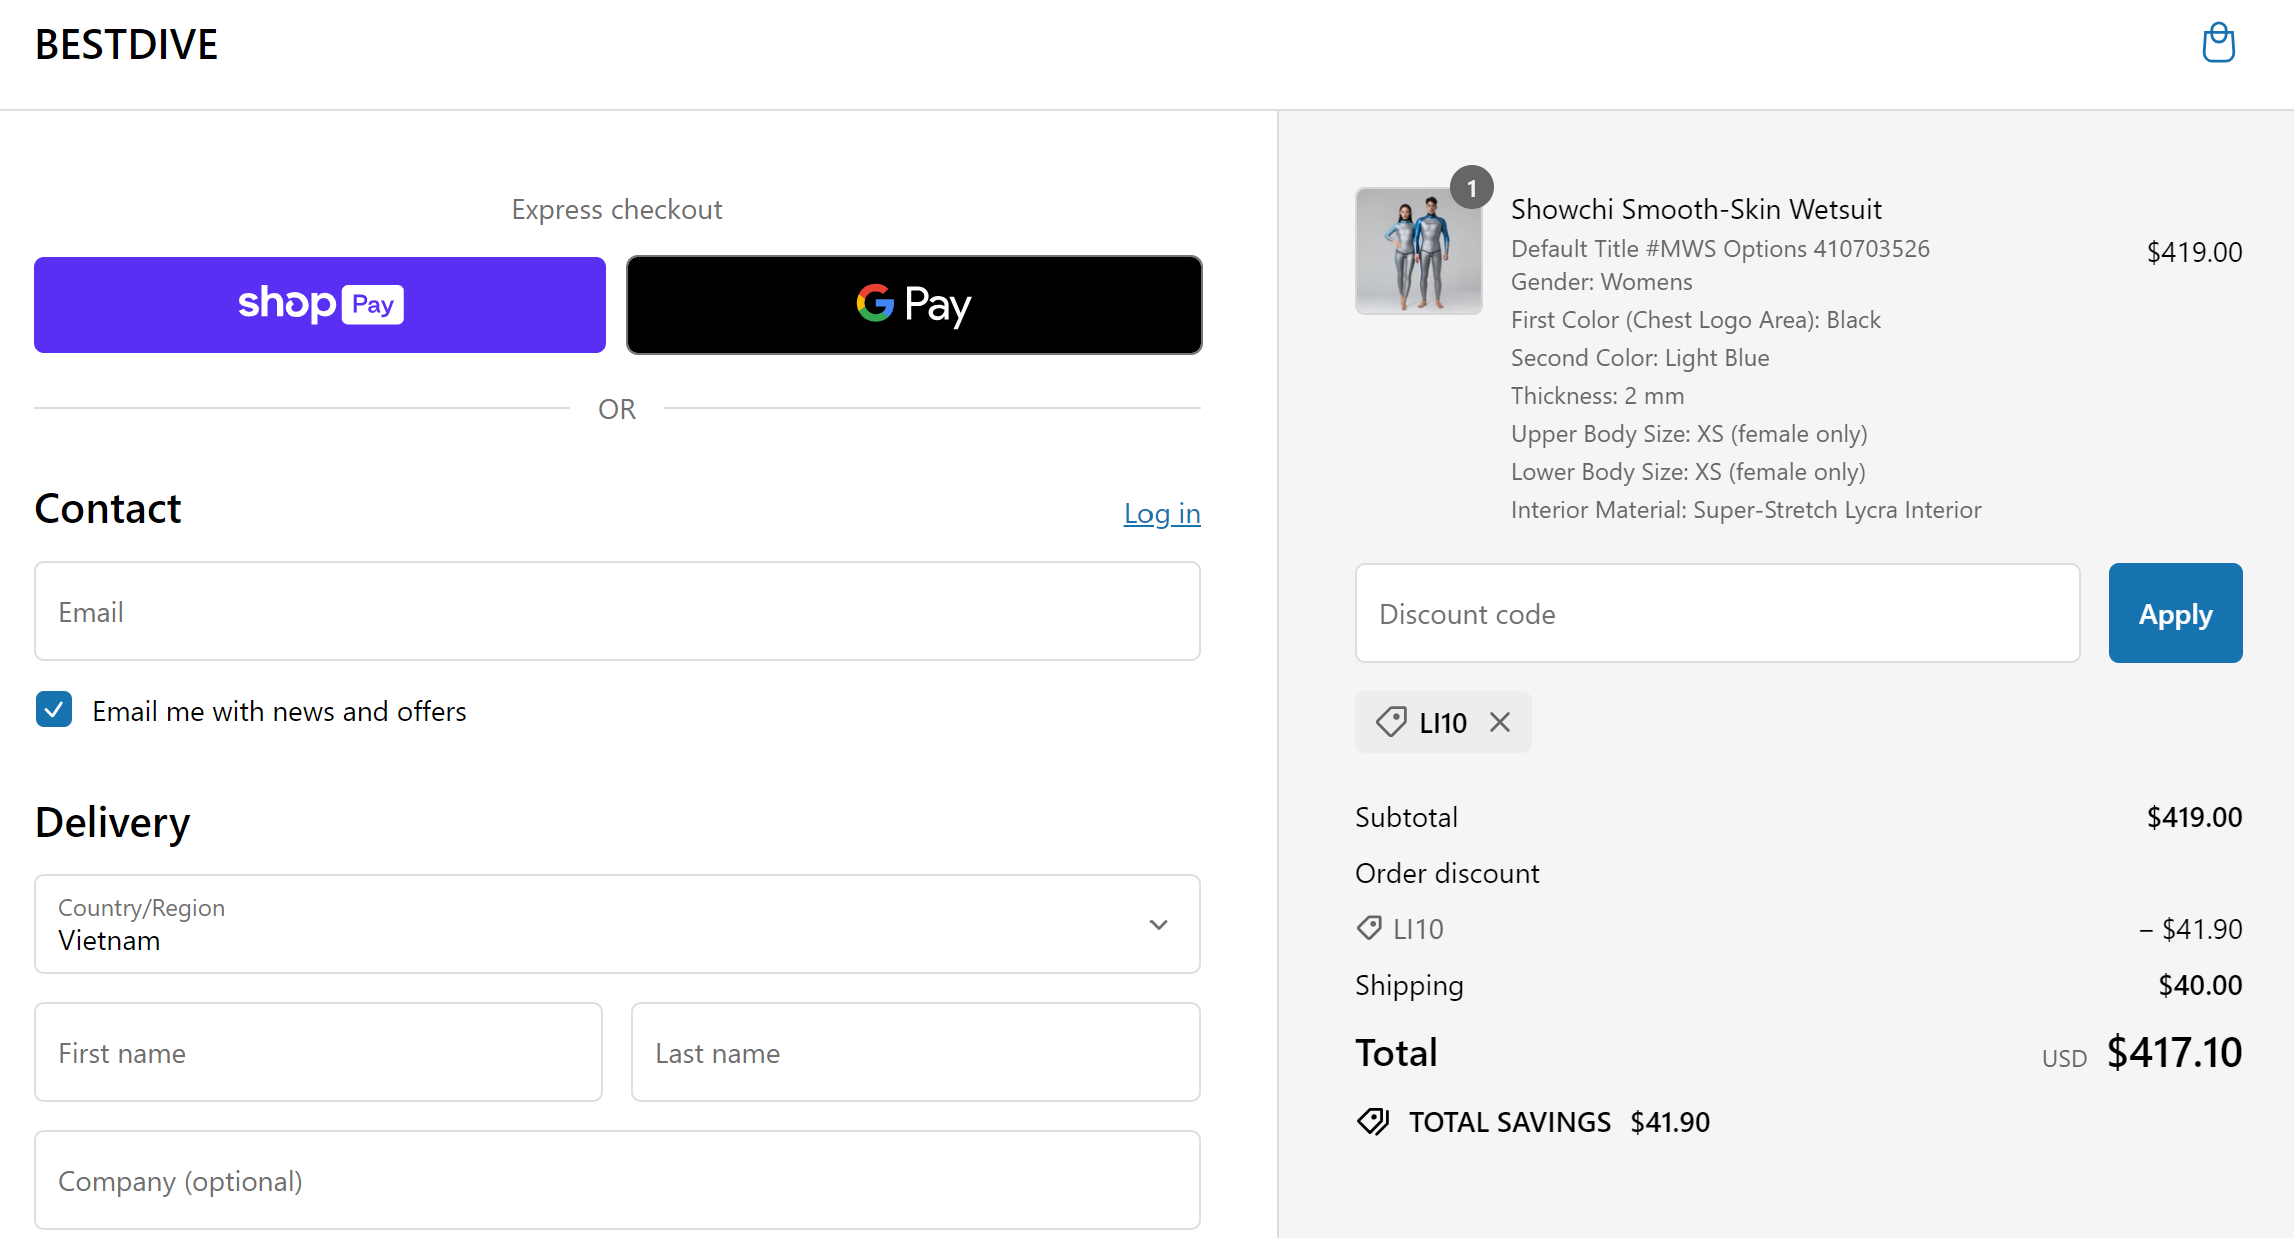The height and width of the screenshot is (1238, 2294).
Task: Open the shopping bag cart icon
Action: point(2218,43)
